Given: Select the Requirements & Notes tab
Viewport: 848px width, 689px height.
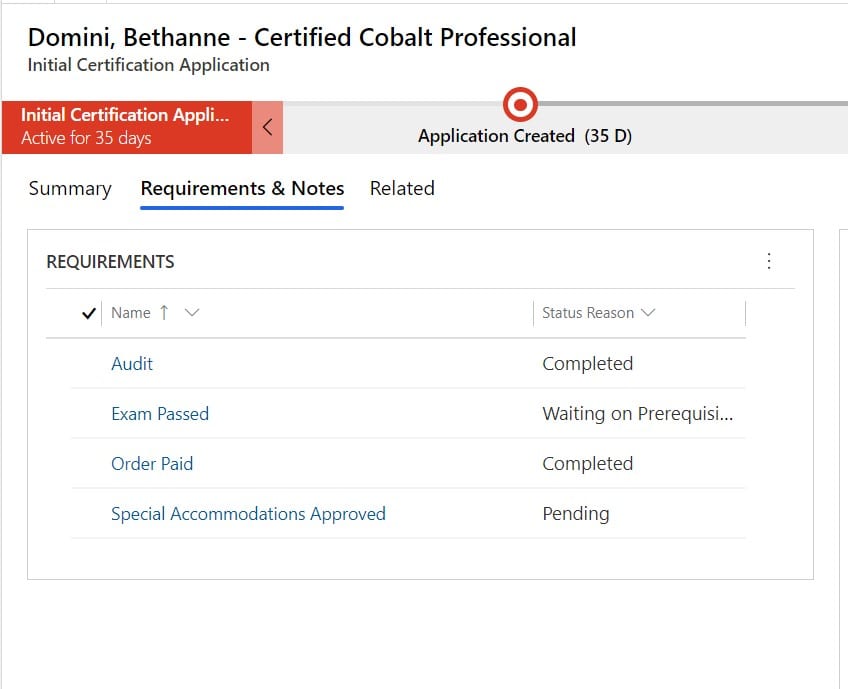Looking at the screenshot, I should point(242,188).
